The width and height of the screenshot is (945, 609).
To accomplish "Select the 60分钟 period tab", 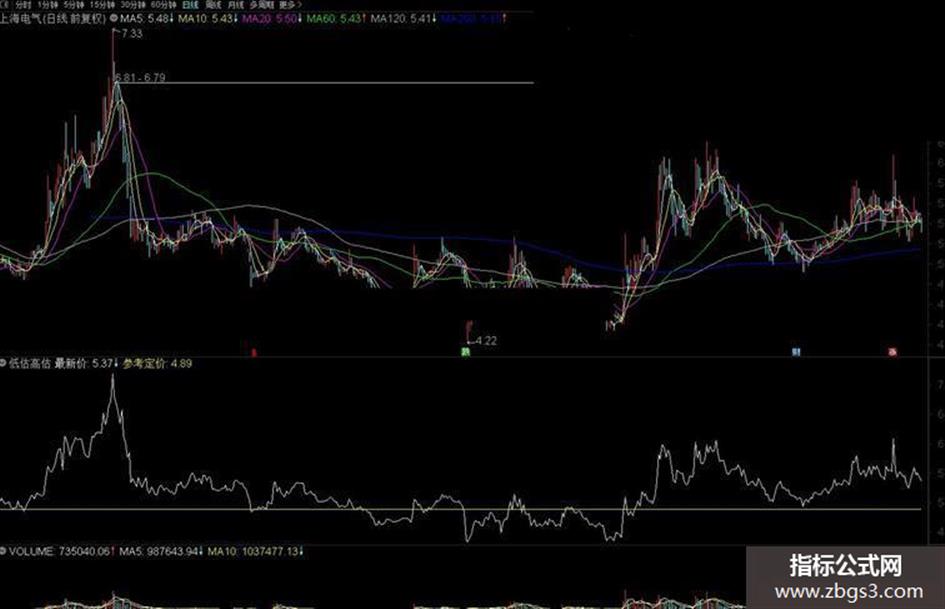I will click(163, 4).
